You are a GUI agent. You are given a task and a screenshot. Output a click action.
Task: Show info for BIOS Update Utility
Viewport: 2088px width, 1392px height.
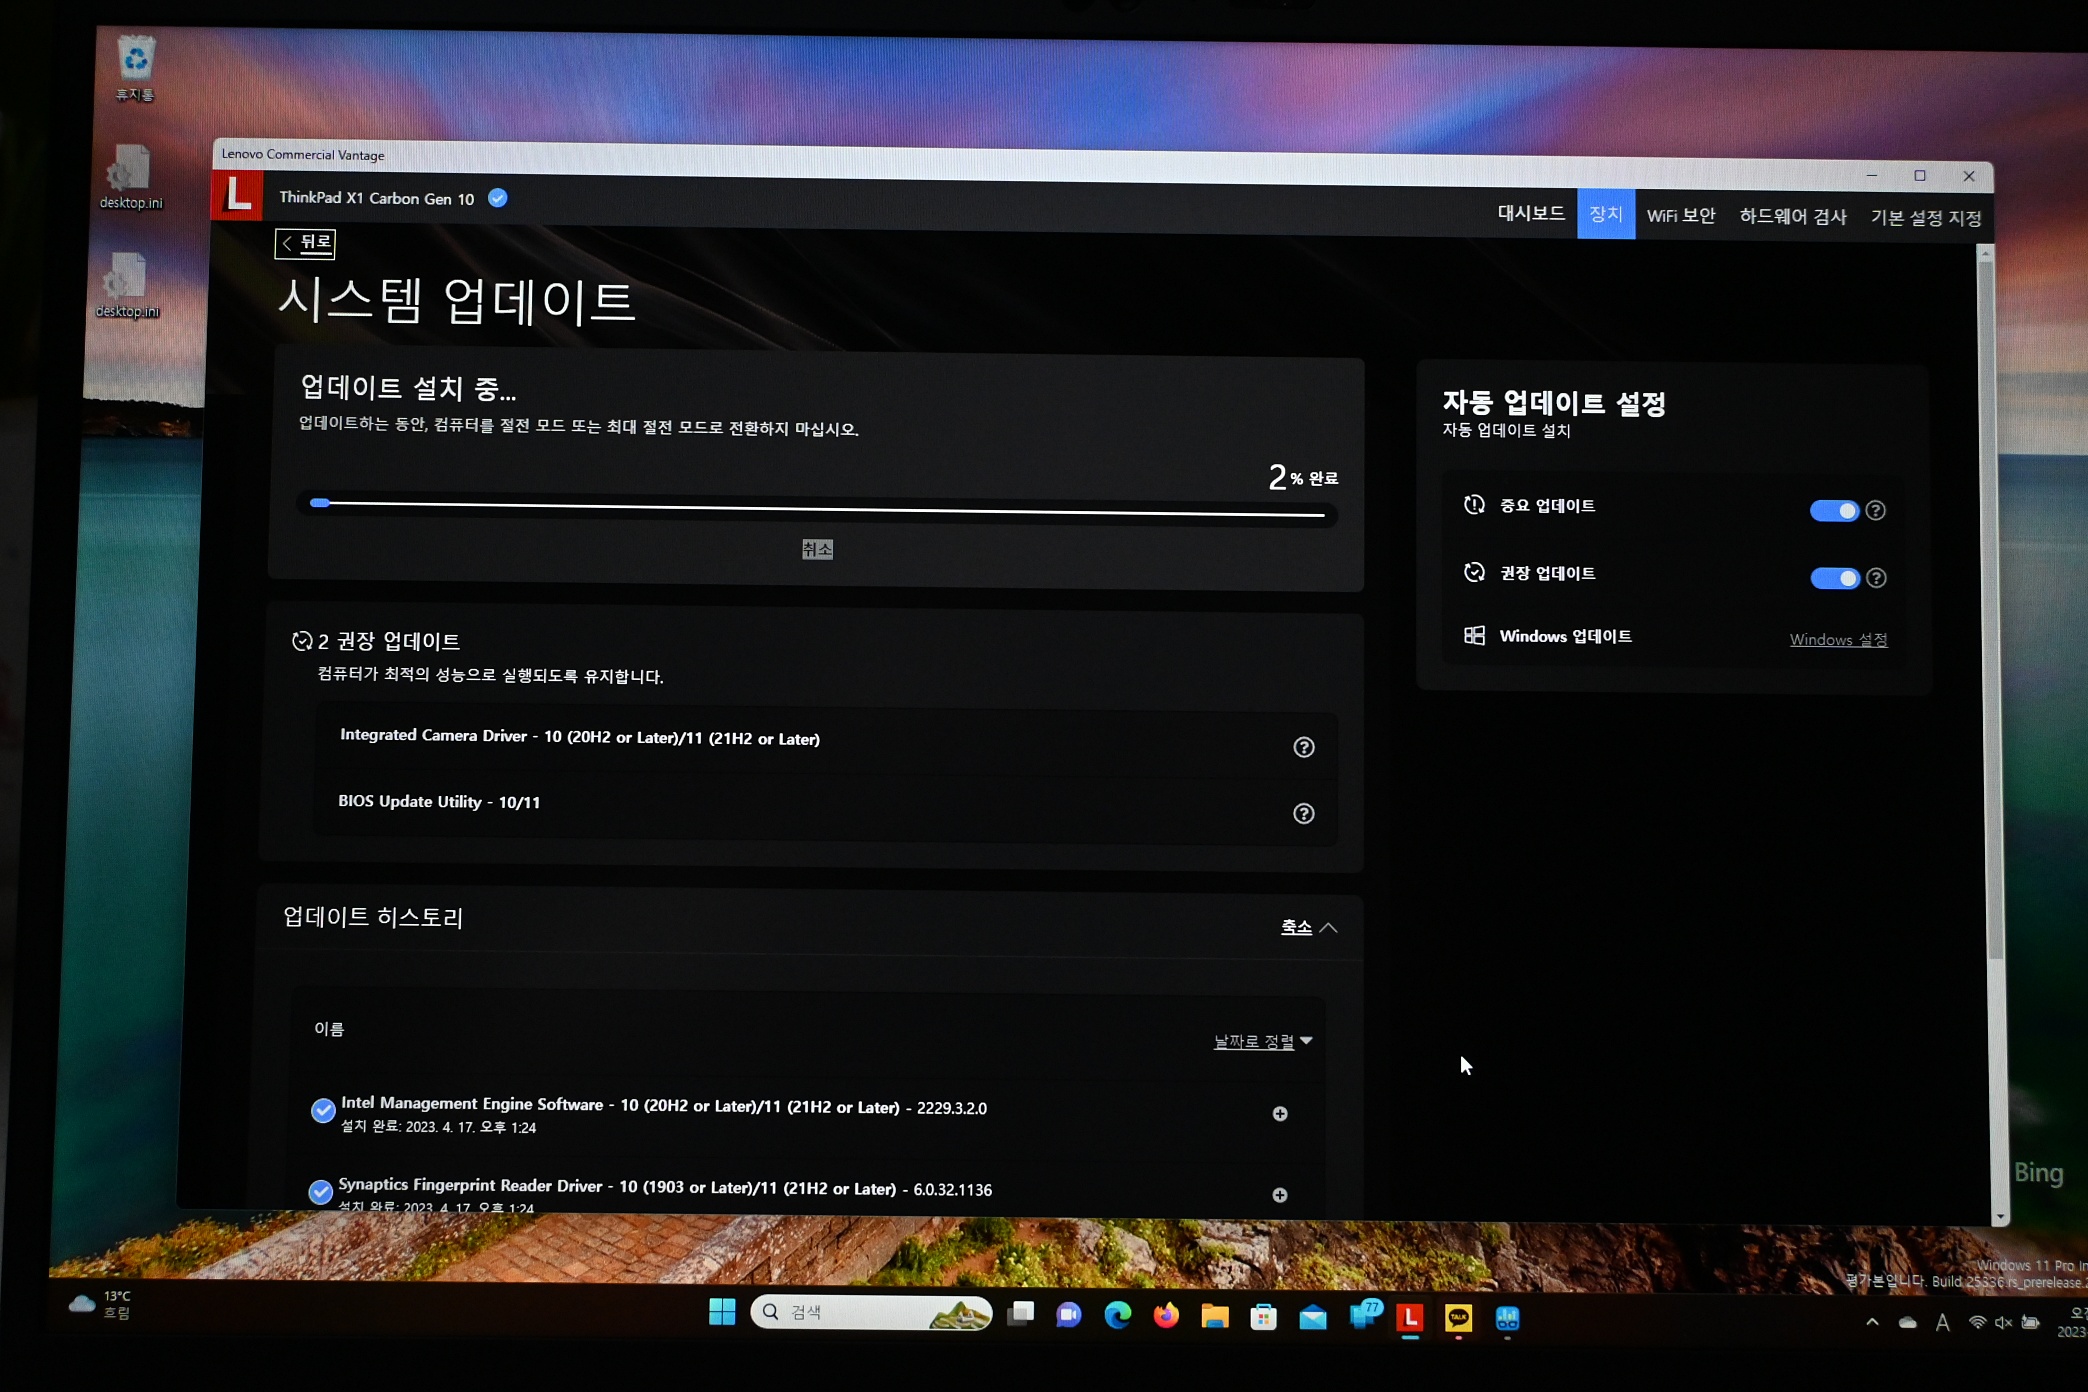pyautogui.click(x=1303, y=813)
